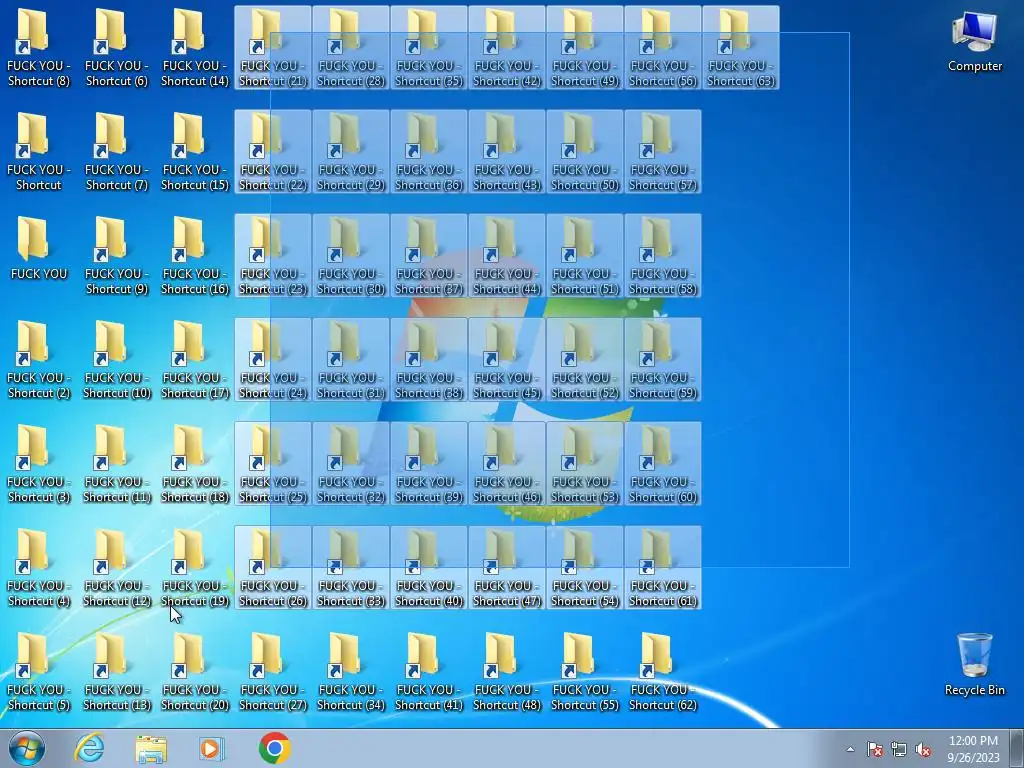Screen dimensions: 1024x768
Task: Select the Shortcut (34) folder
Action: (x=351, y=672)
